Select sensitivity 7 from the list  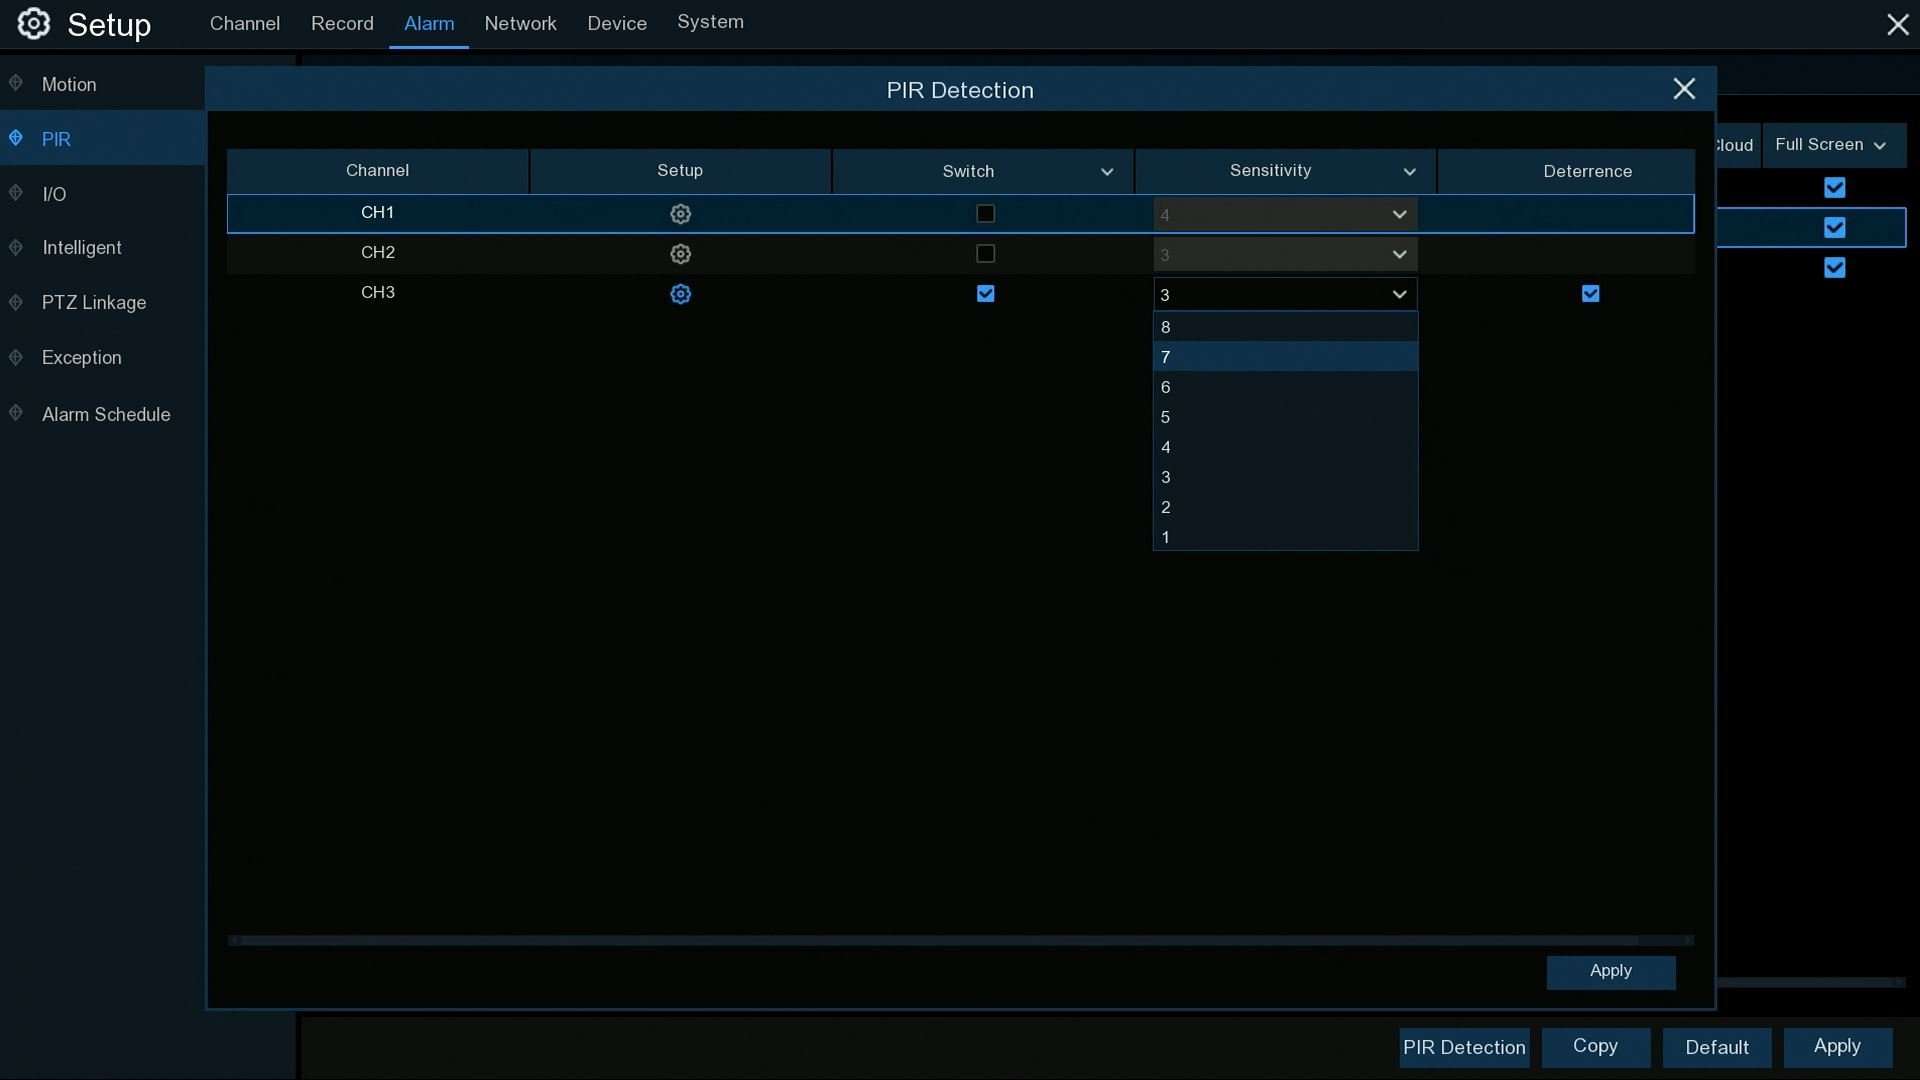coord(1284,357)
